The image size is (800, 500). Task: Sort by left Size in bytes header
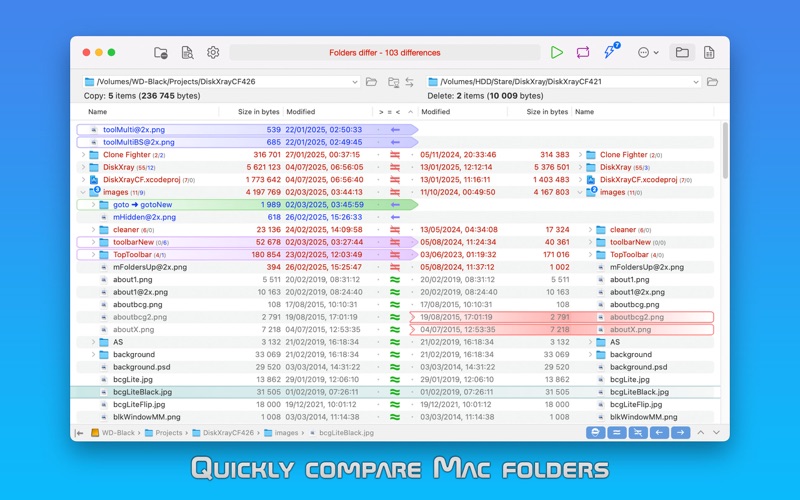[258, 112]
